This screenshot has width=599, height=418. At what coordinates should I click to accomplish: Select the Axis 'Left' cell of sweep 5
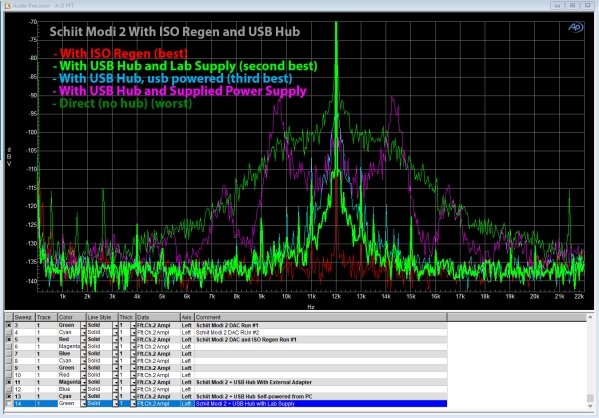click(187, 339)
